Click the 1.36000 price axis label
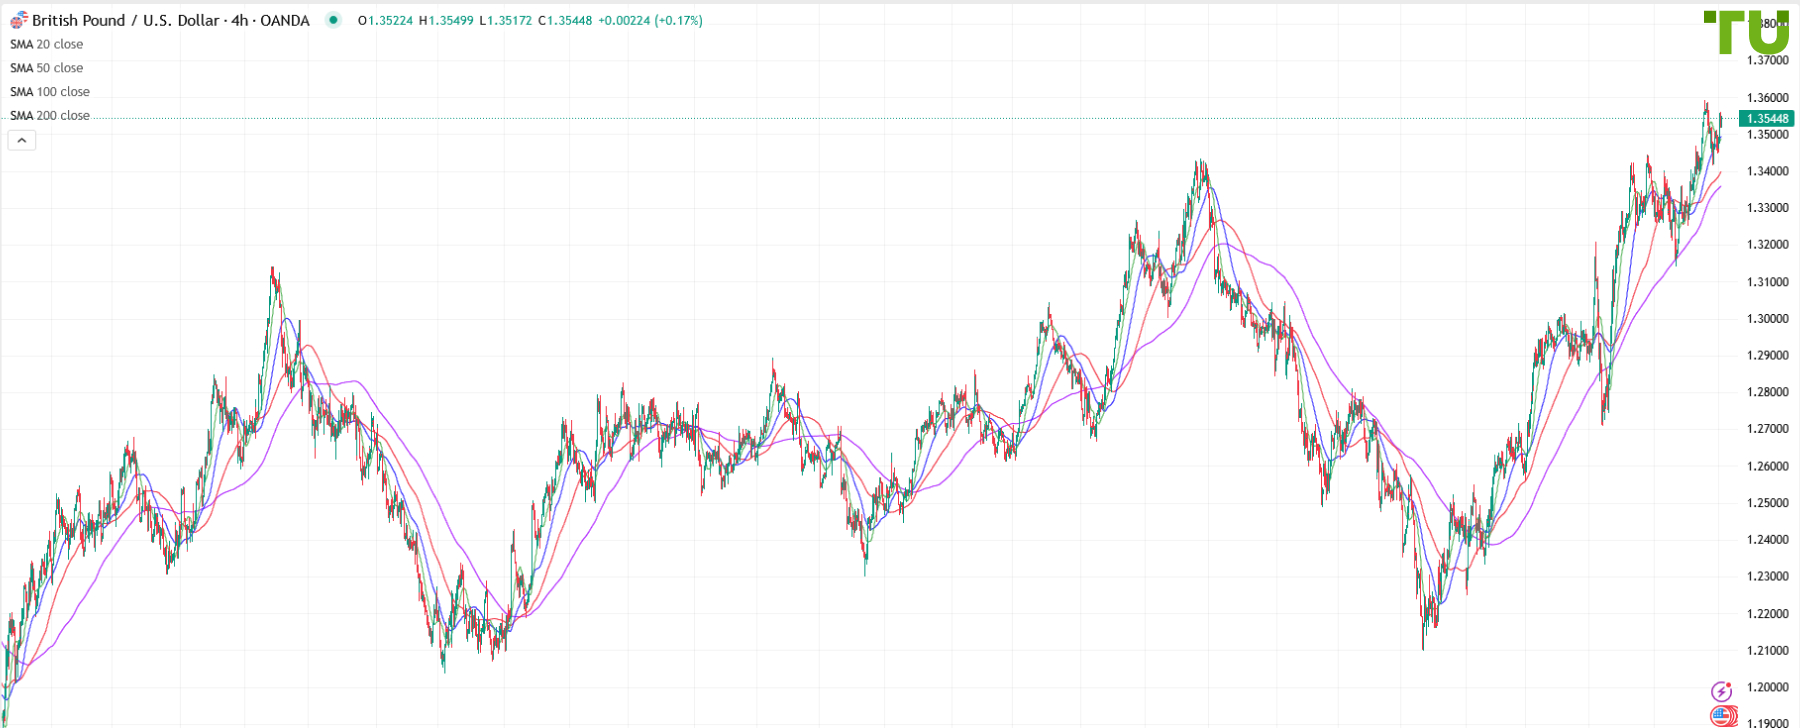This screenshot has width=1800, height=728. pyautogui.click(x=1767, y=98)
